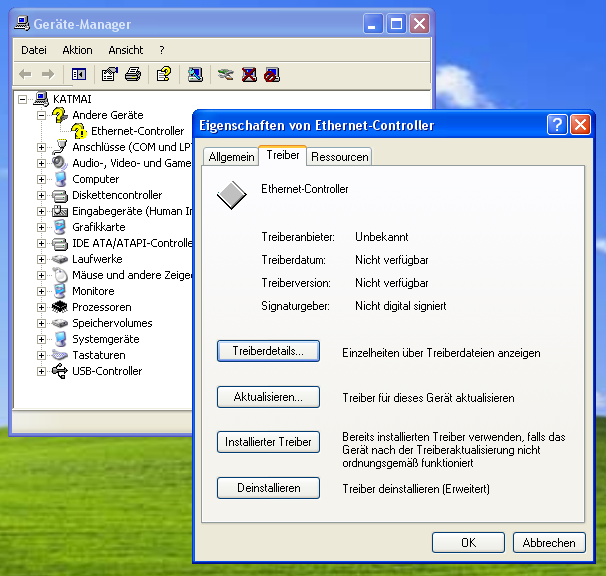The image size is (606, 576).
Task: Click the Print toolbar icon
Action: [x=133, y=74]
